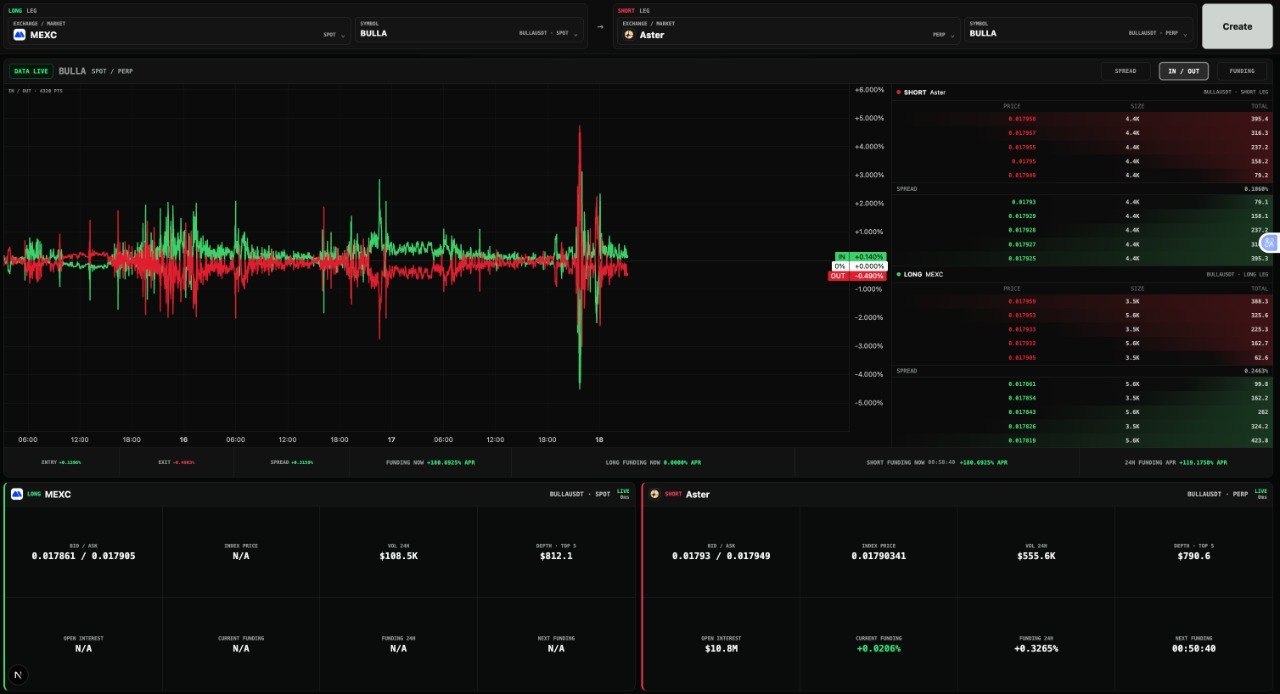Open the short leg BULLA symbol dropdown
Screen dimensions: 1280x694
pyautogui.click(x=1079, y=31)
